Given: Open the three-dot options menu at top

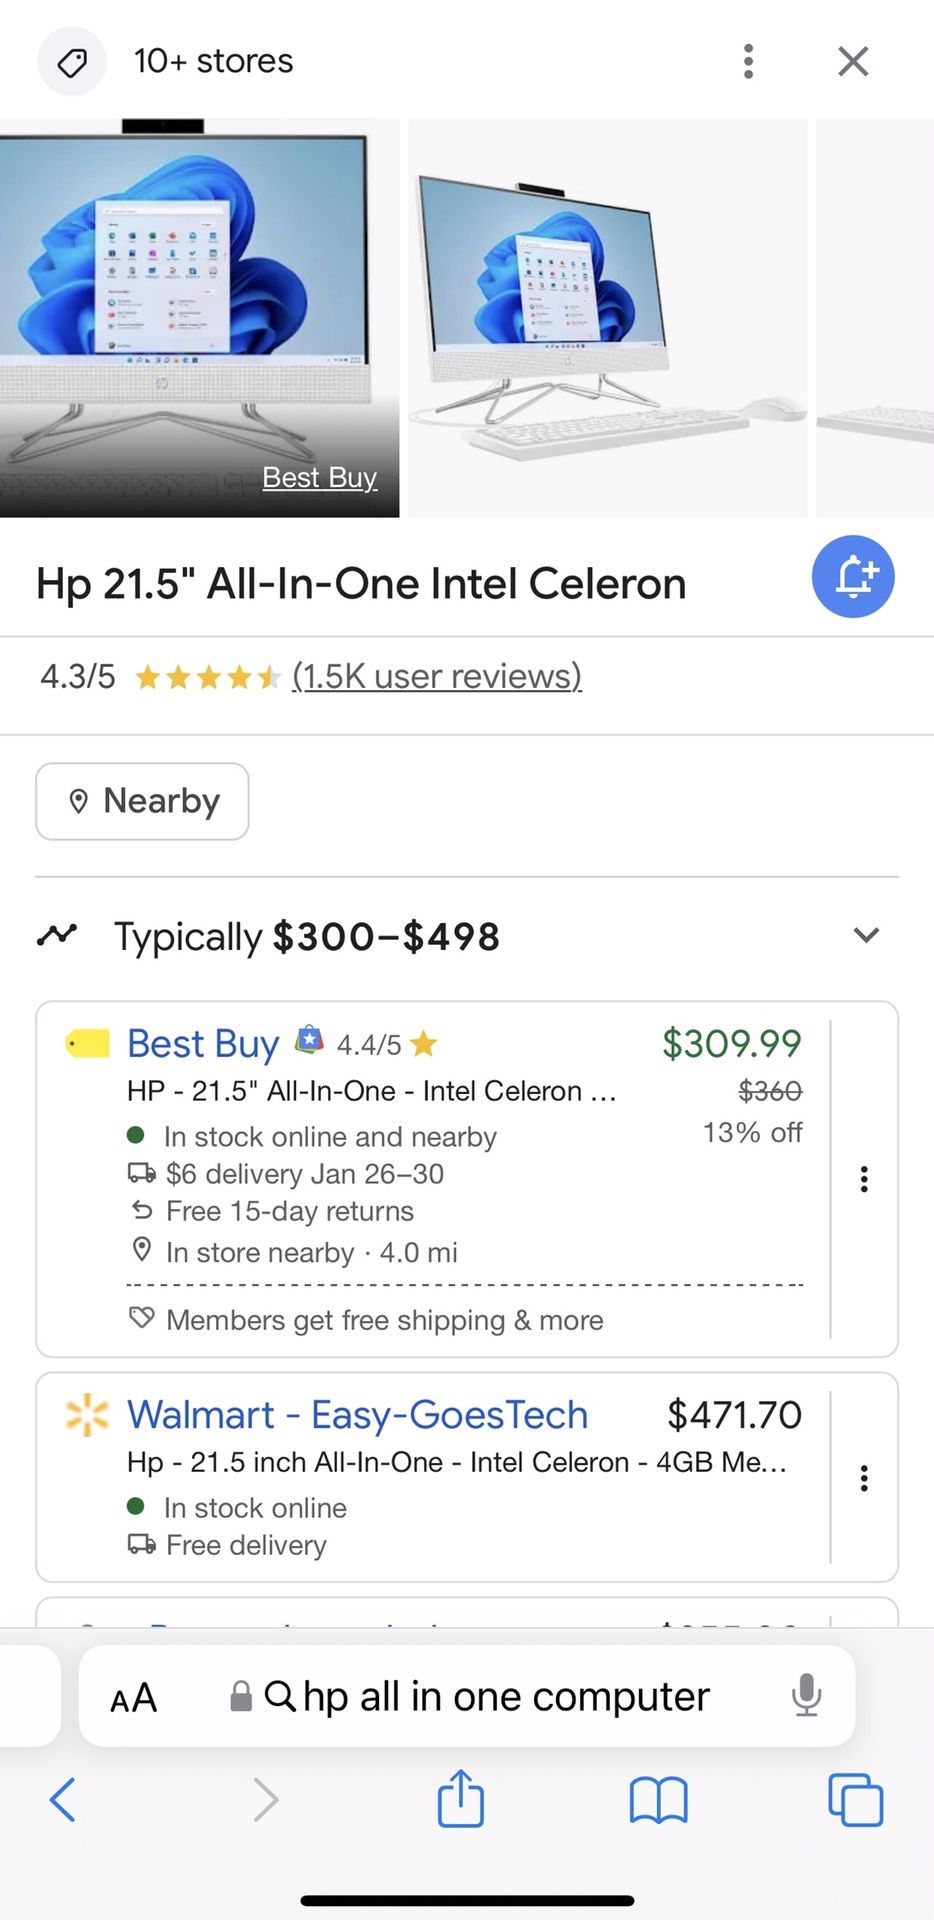Looking at the screenshot, I should [748, 61].
